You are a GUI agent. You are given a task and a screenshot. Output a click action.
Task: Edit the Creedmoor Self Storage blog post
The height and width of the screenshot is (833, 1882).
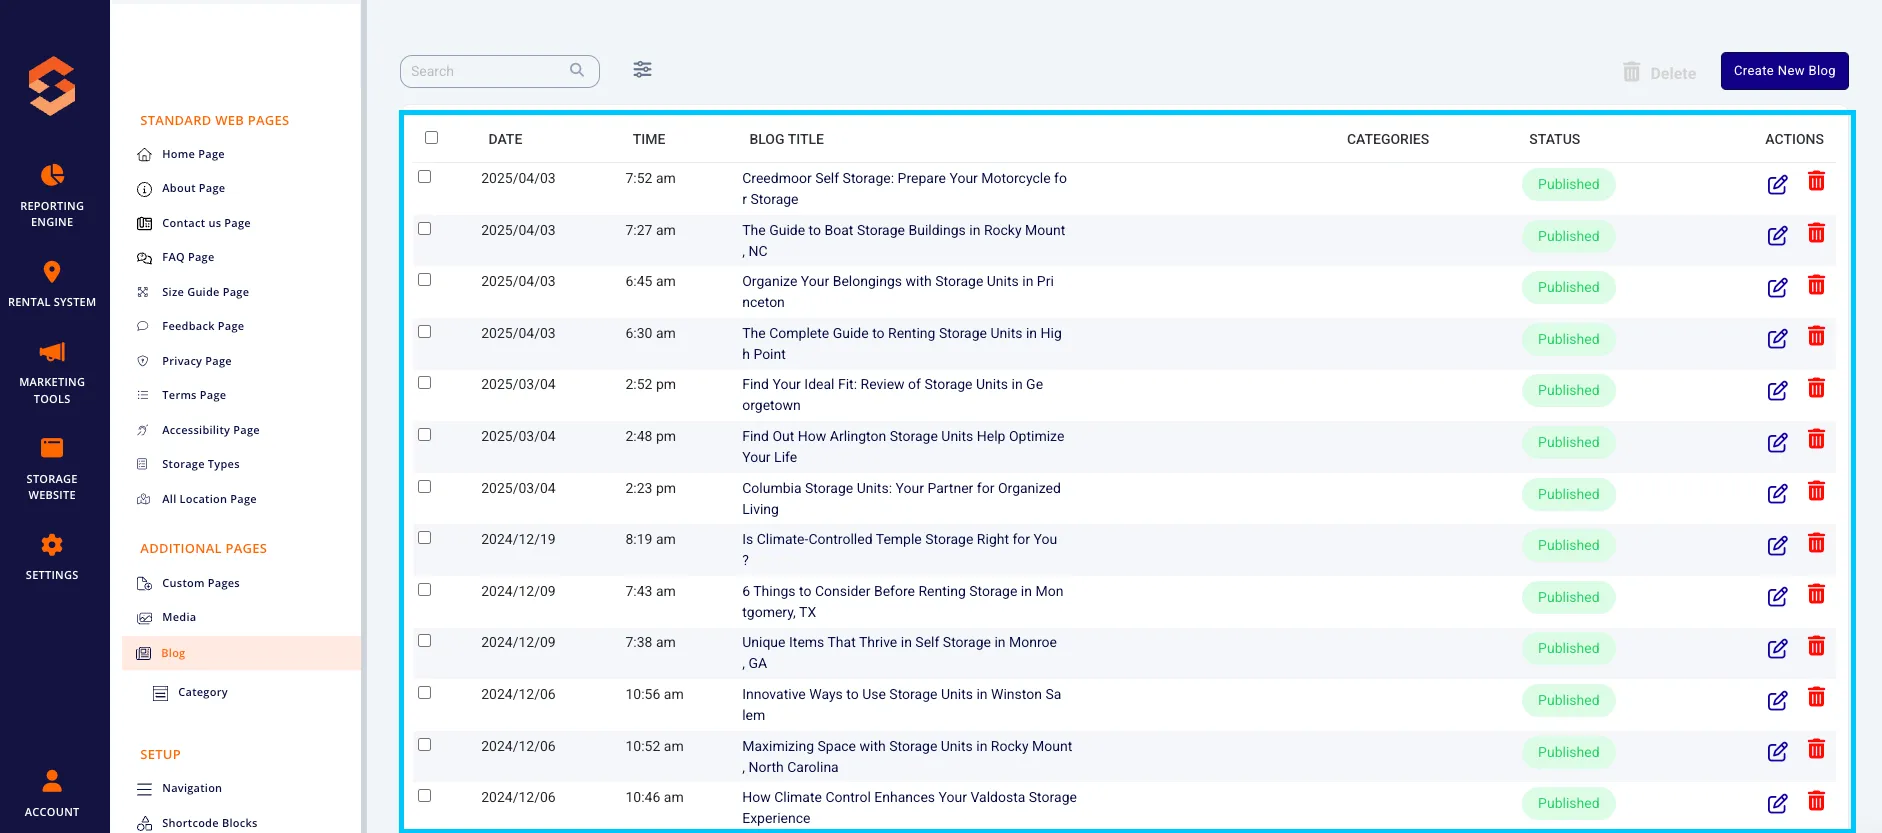click(1777, 185)
